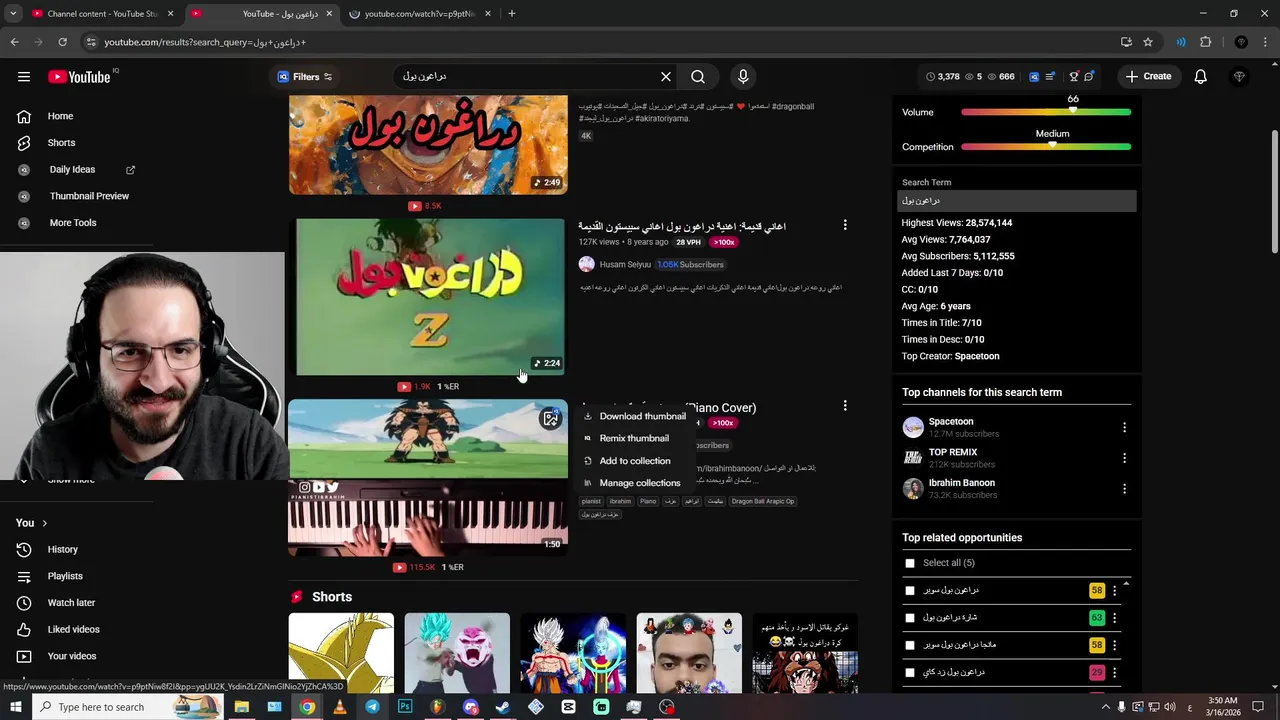The height and width of the screenshot is (720, 1280).
Task: Open Photoshop from the taskbar
Action: coord(405,707)
